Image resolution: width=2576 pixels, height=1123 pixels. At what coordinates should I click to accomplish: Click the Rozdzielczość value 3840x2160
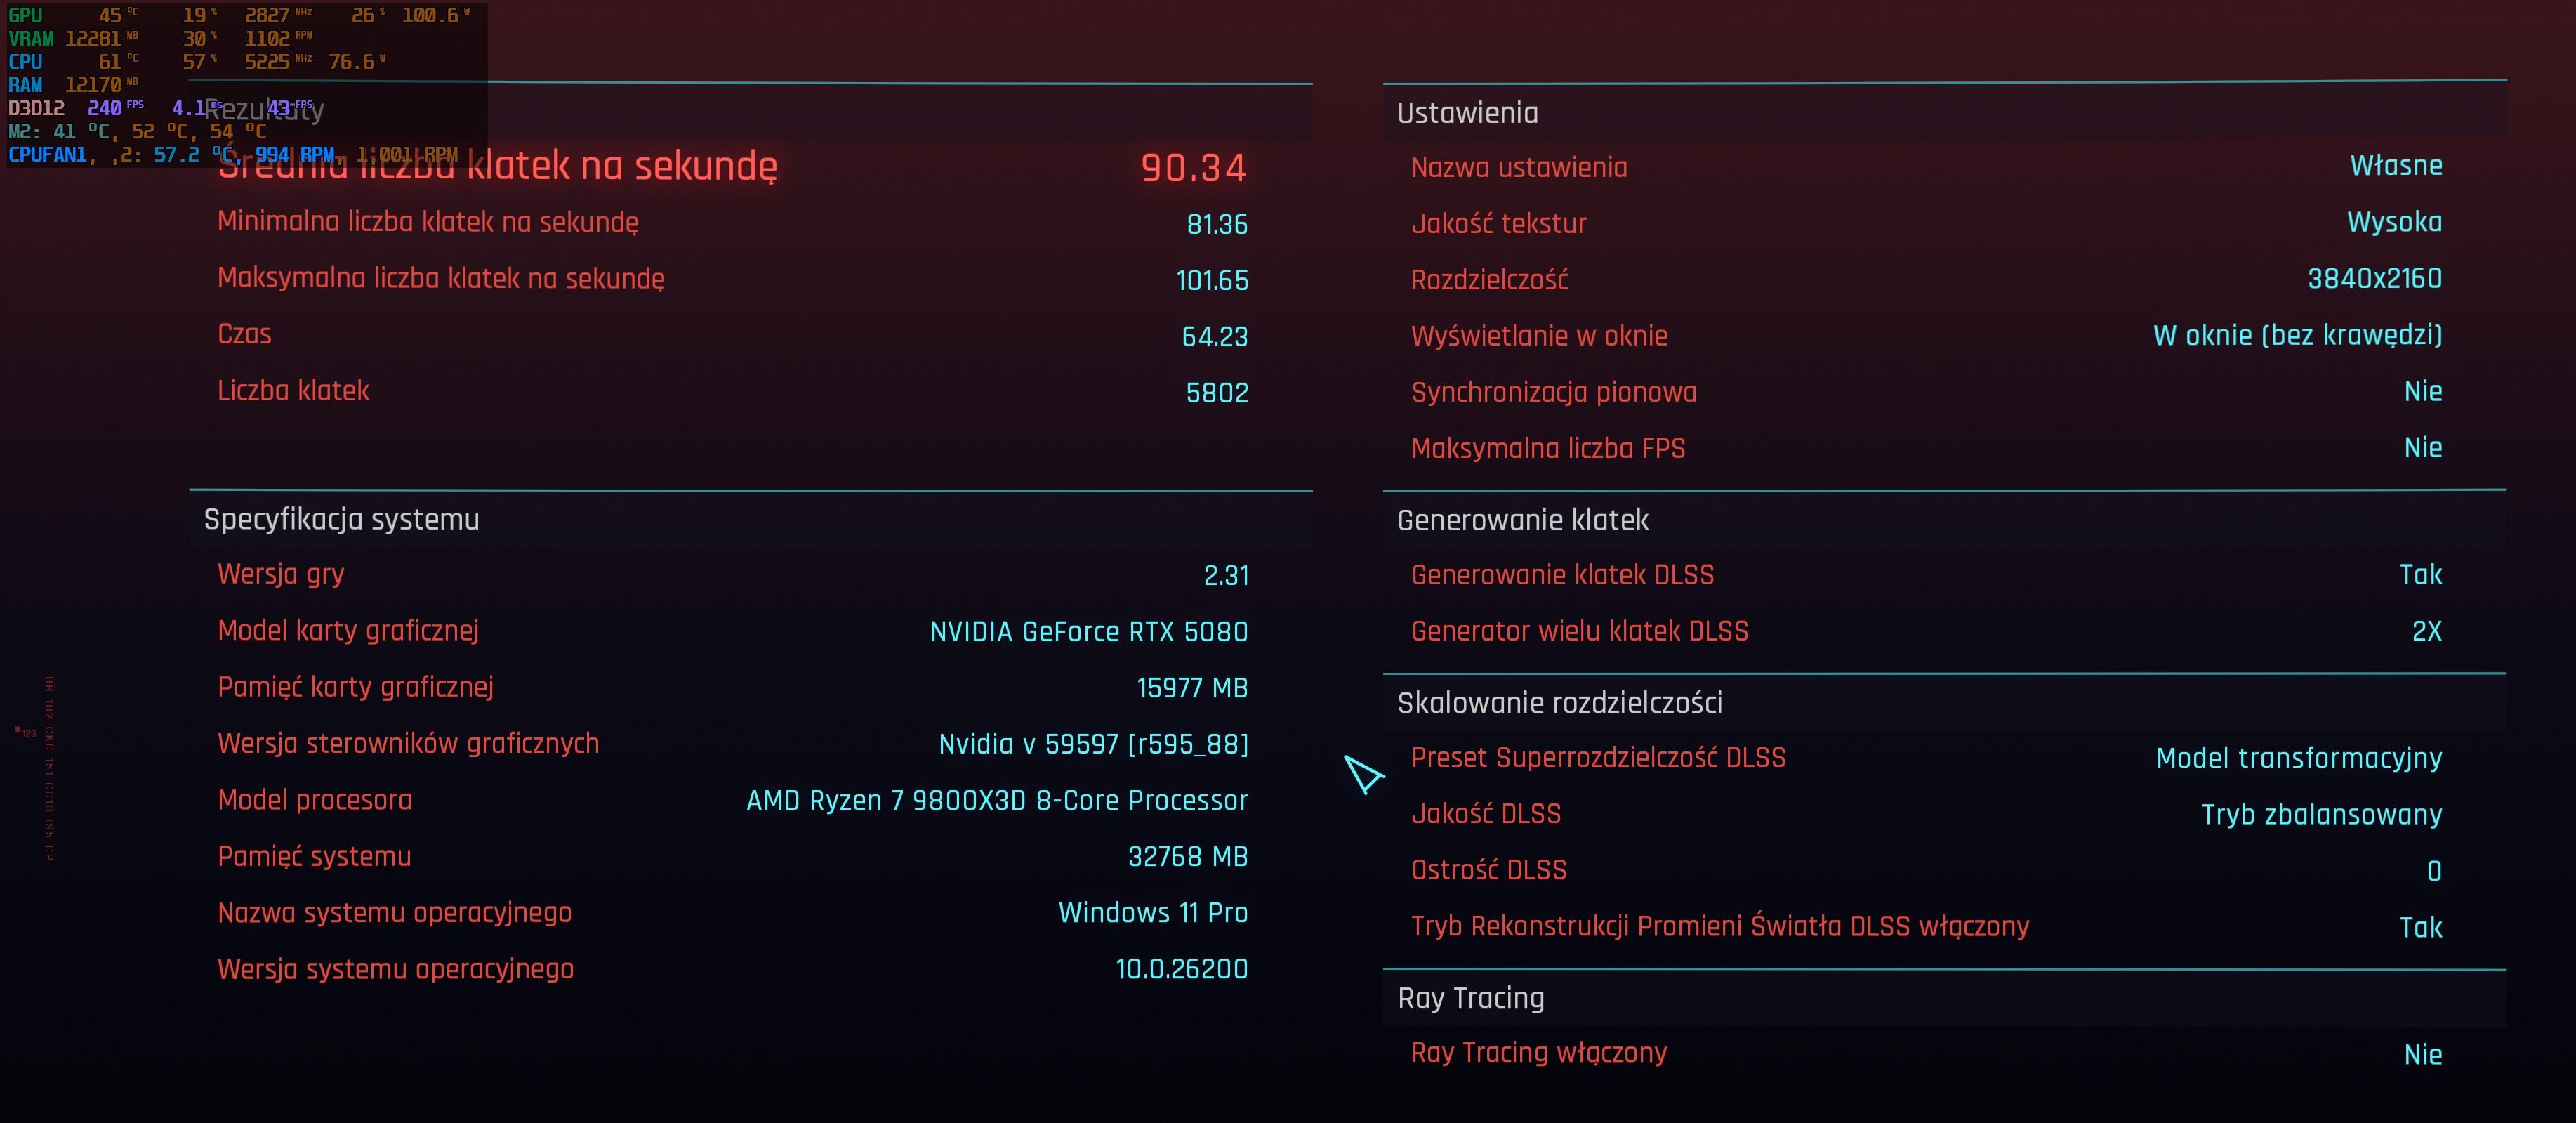pyautogui.click(x=2374, y=279)
